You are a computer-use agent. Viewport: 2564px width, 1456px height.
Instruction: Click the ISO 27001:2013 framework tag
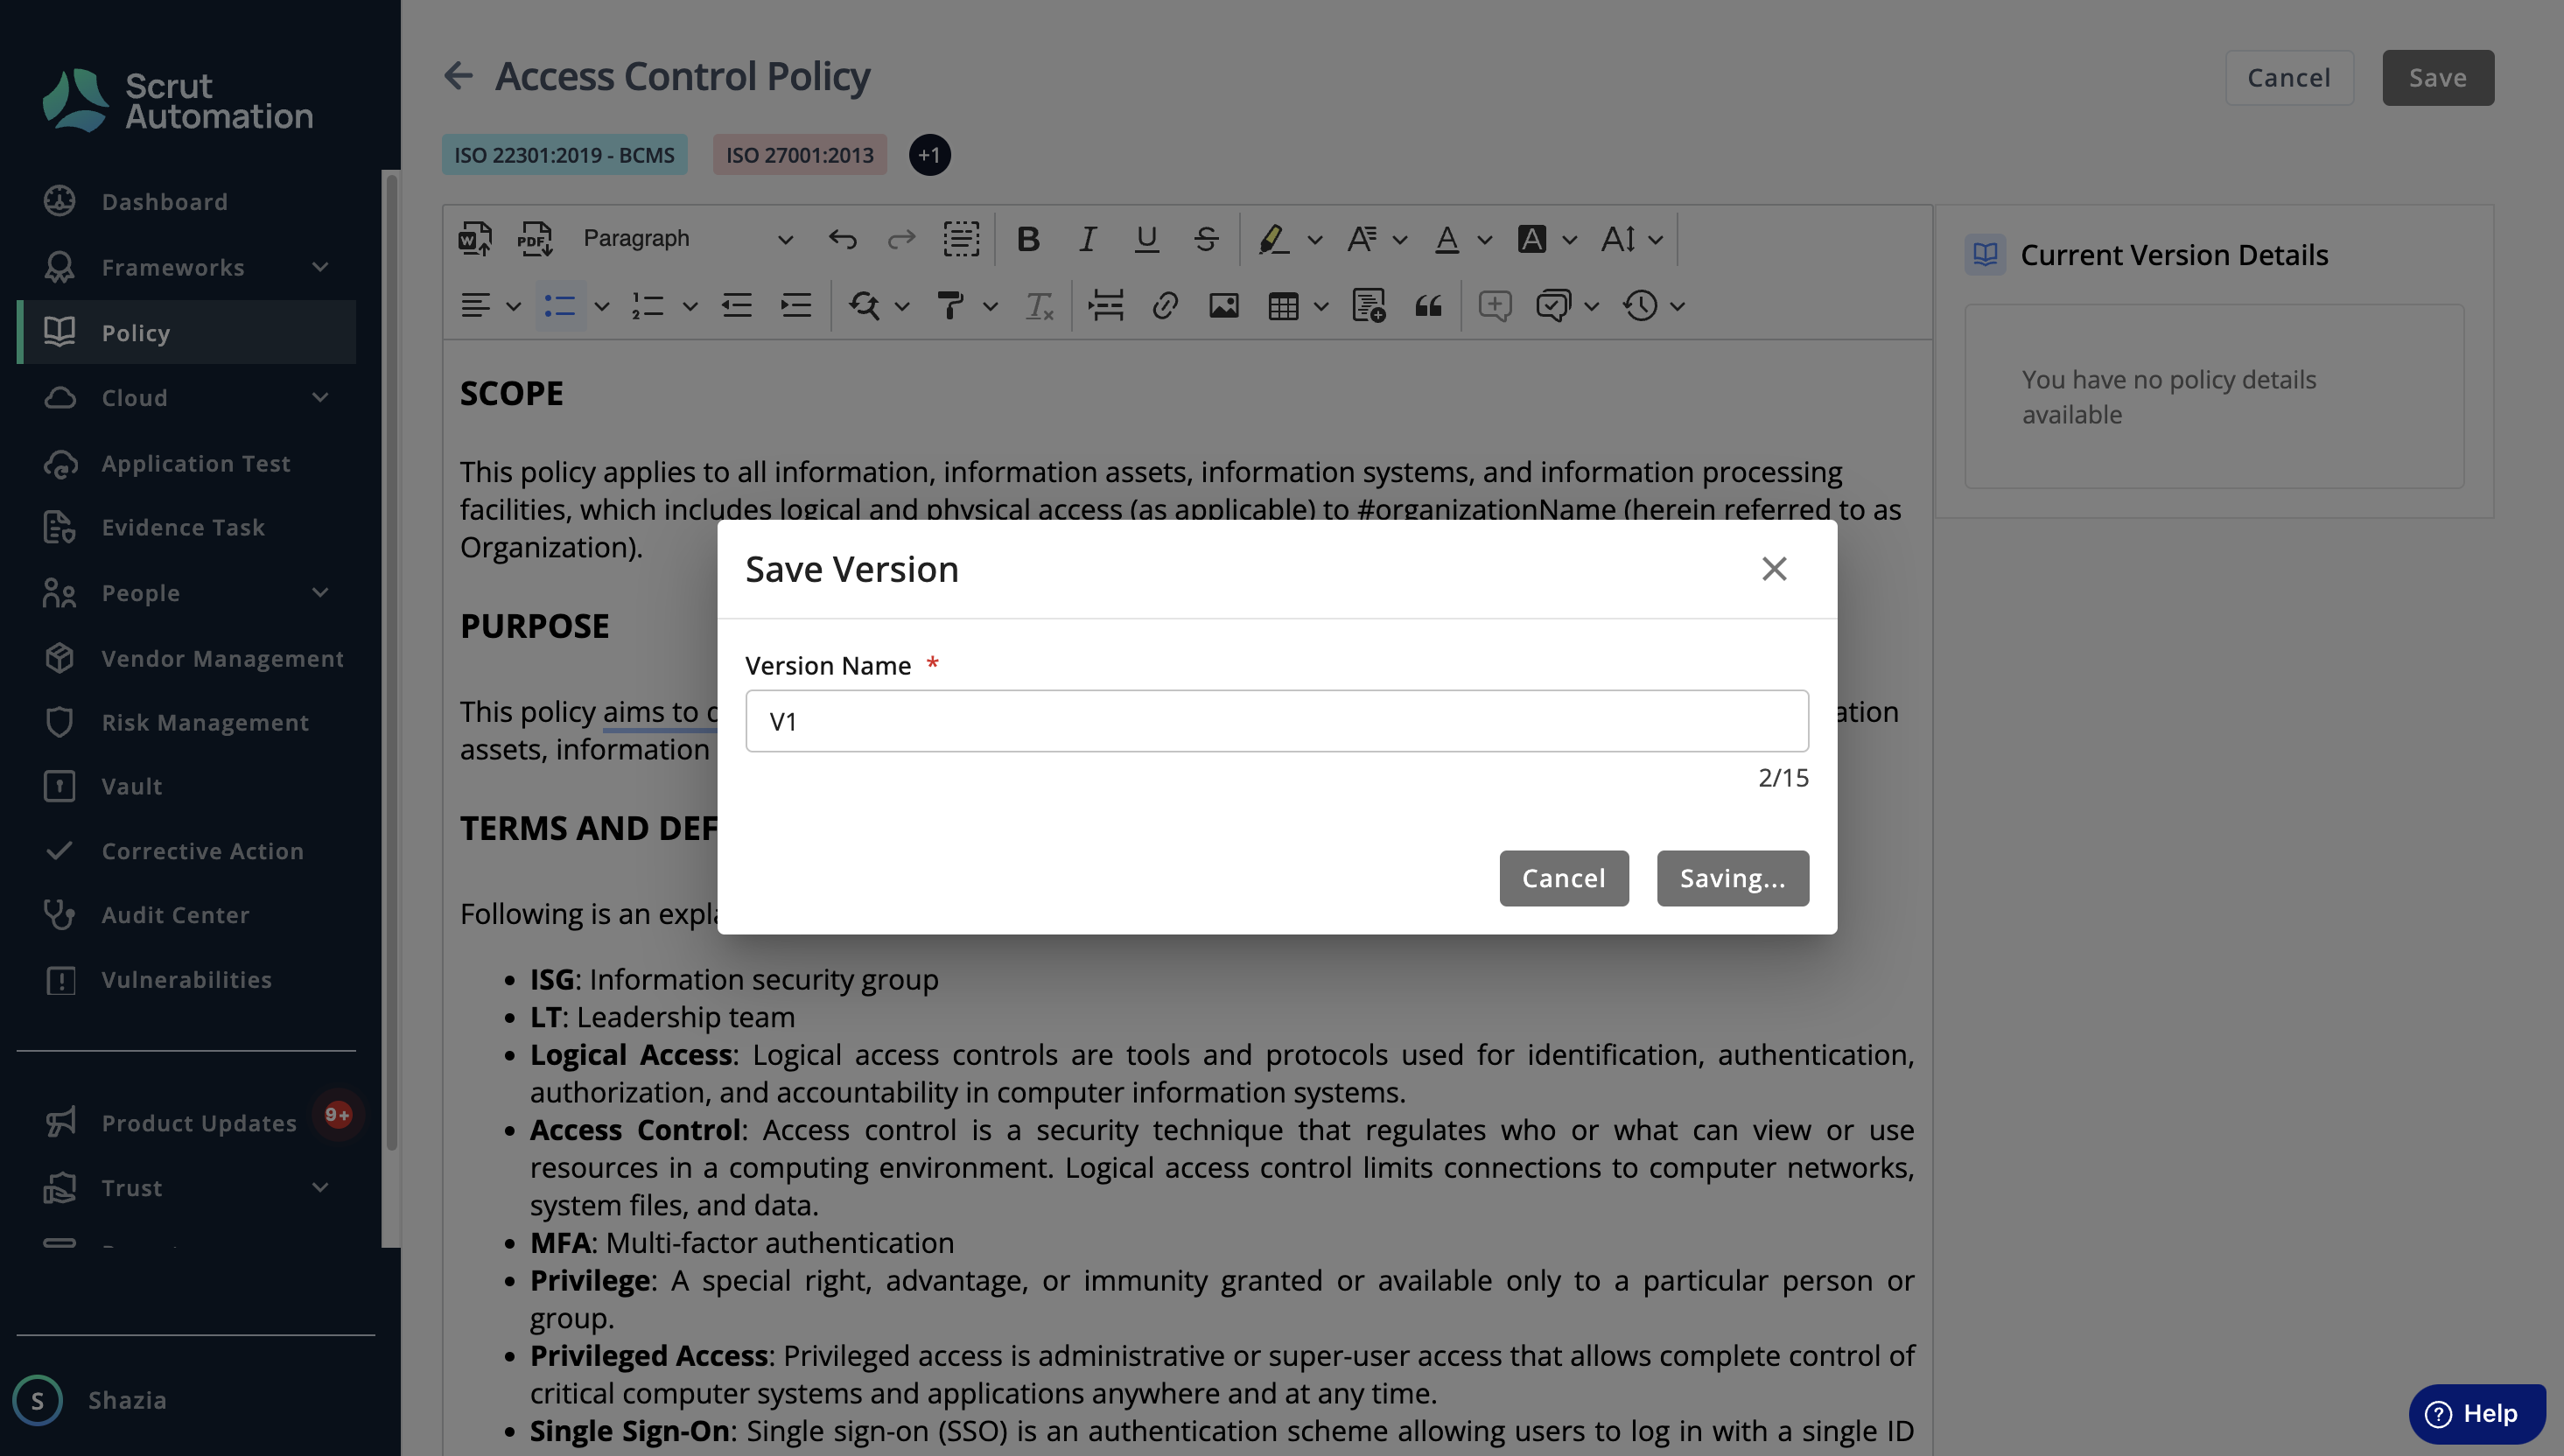click(x=799, y=155)
